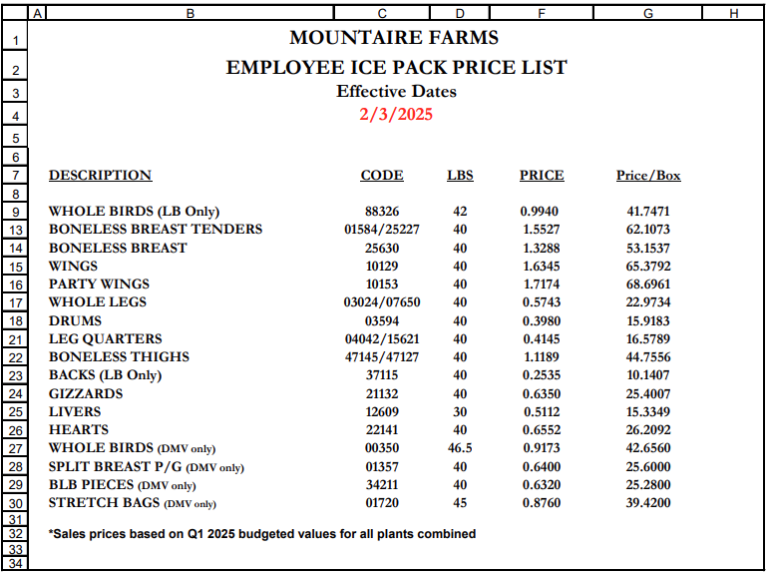Select Price/Box value 39.4200

click(648, 503)
